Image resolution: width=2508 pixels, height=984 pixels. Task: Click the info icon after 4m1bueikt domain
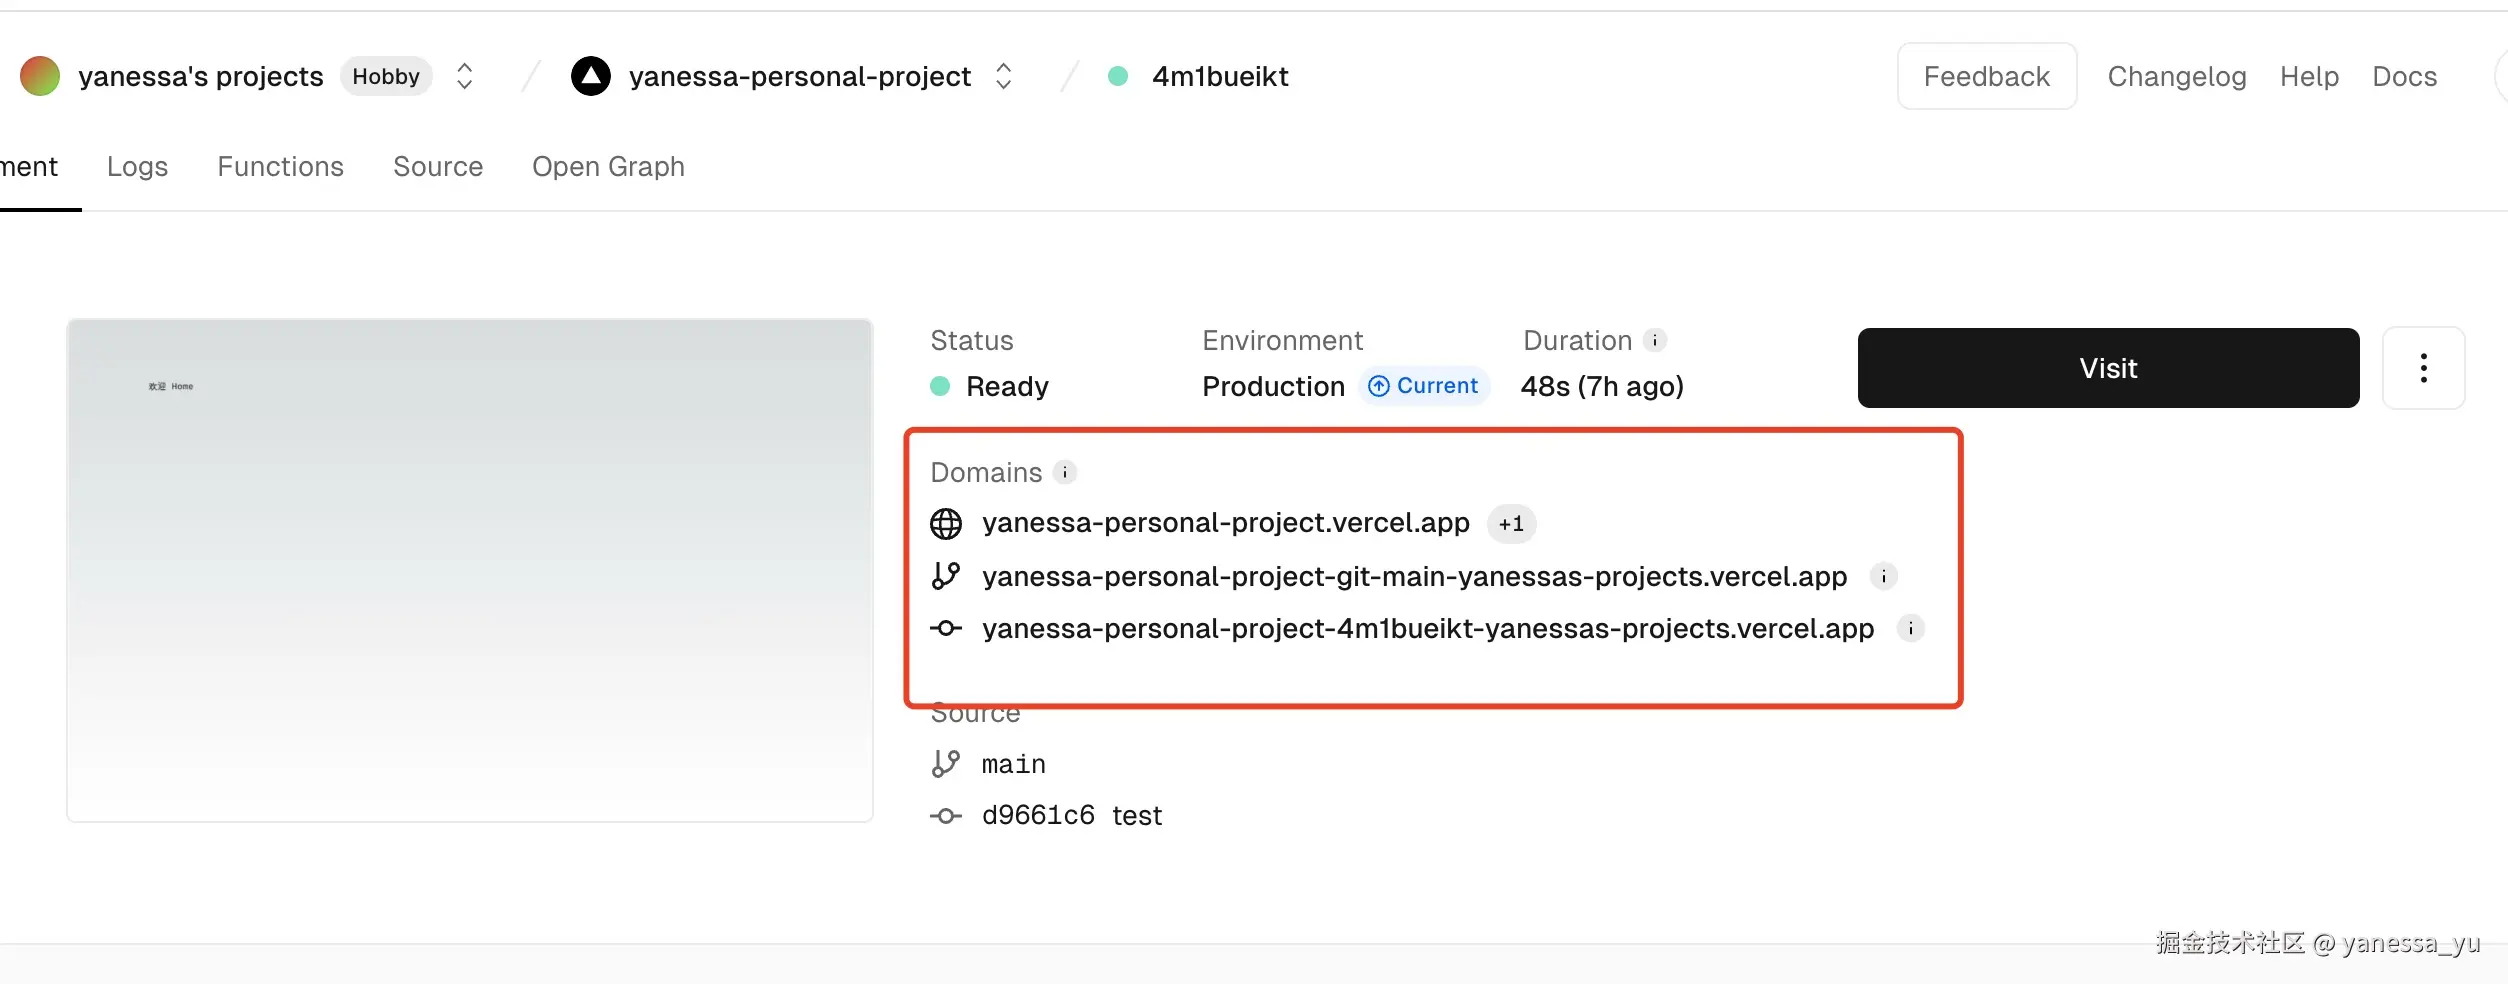(x=1911, y=628)
